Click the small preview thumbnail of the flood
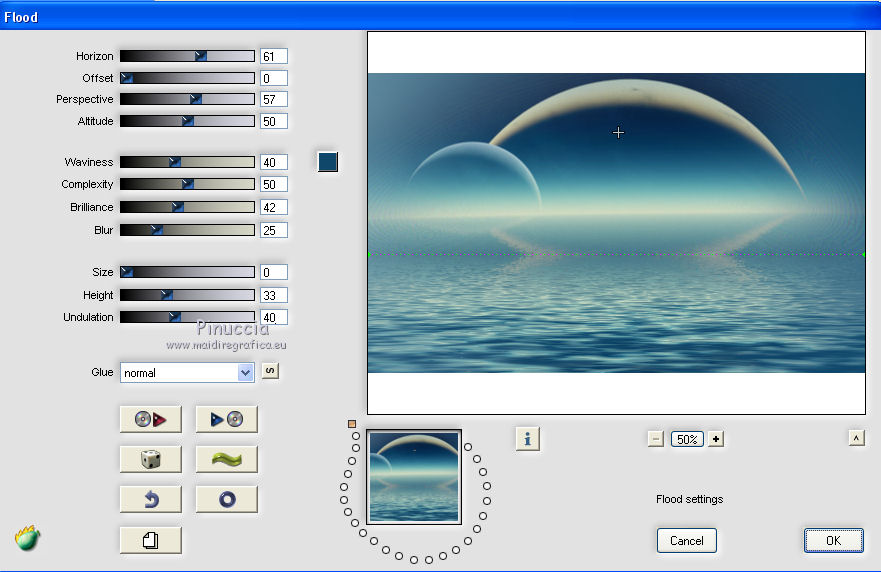 [414, 477]
